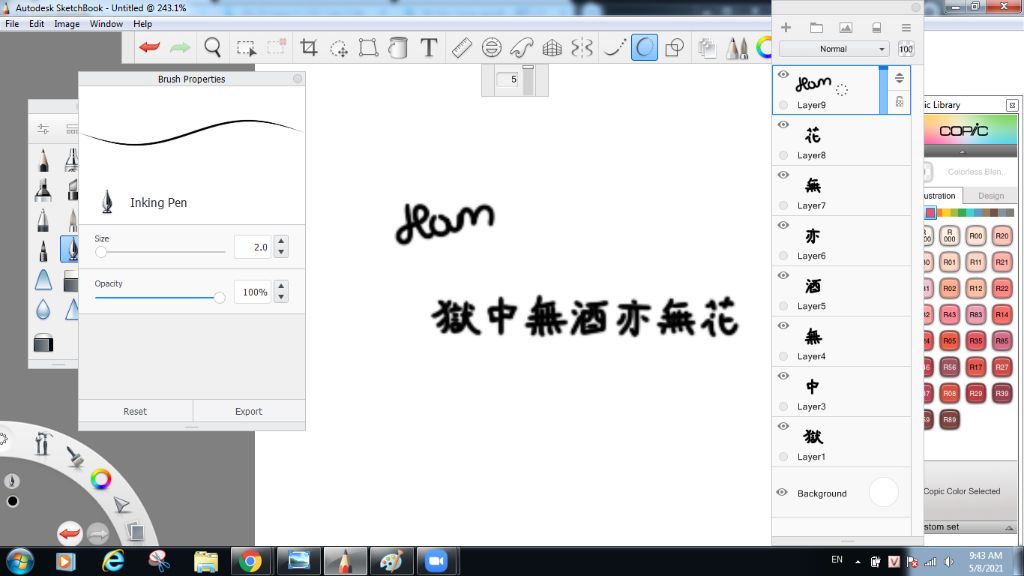The width and height of the screenshot is (1024, 576).
Task: Collapse the Copic banner arrow
Action: (x=962, y=152)
